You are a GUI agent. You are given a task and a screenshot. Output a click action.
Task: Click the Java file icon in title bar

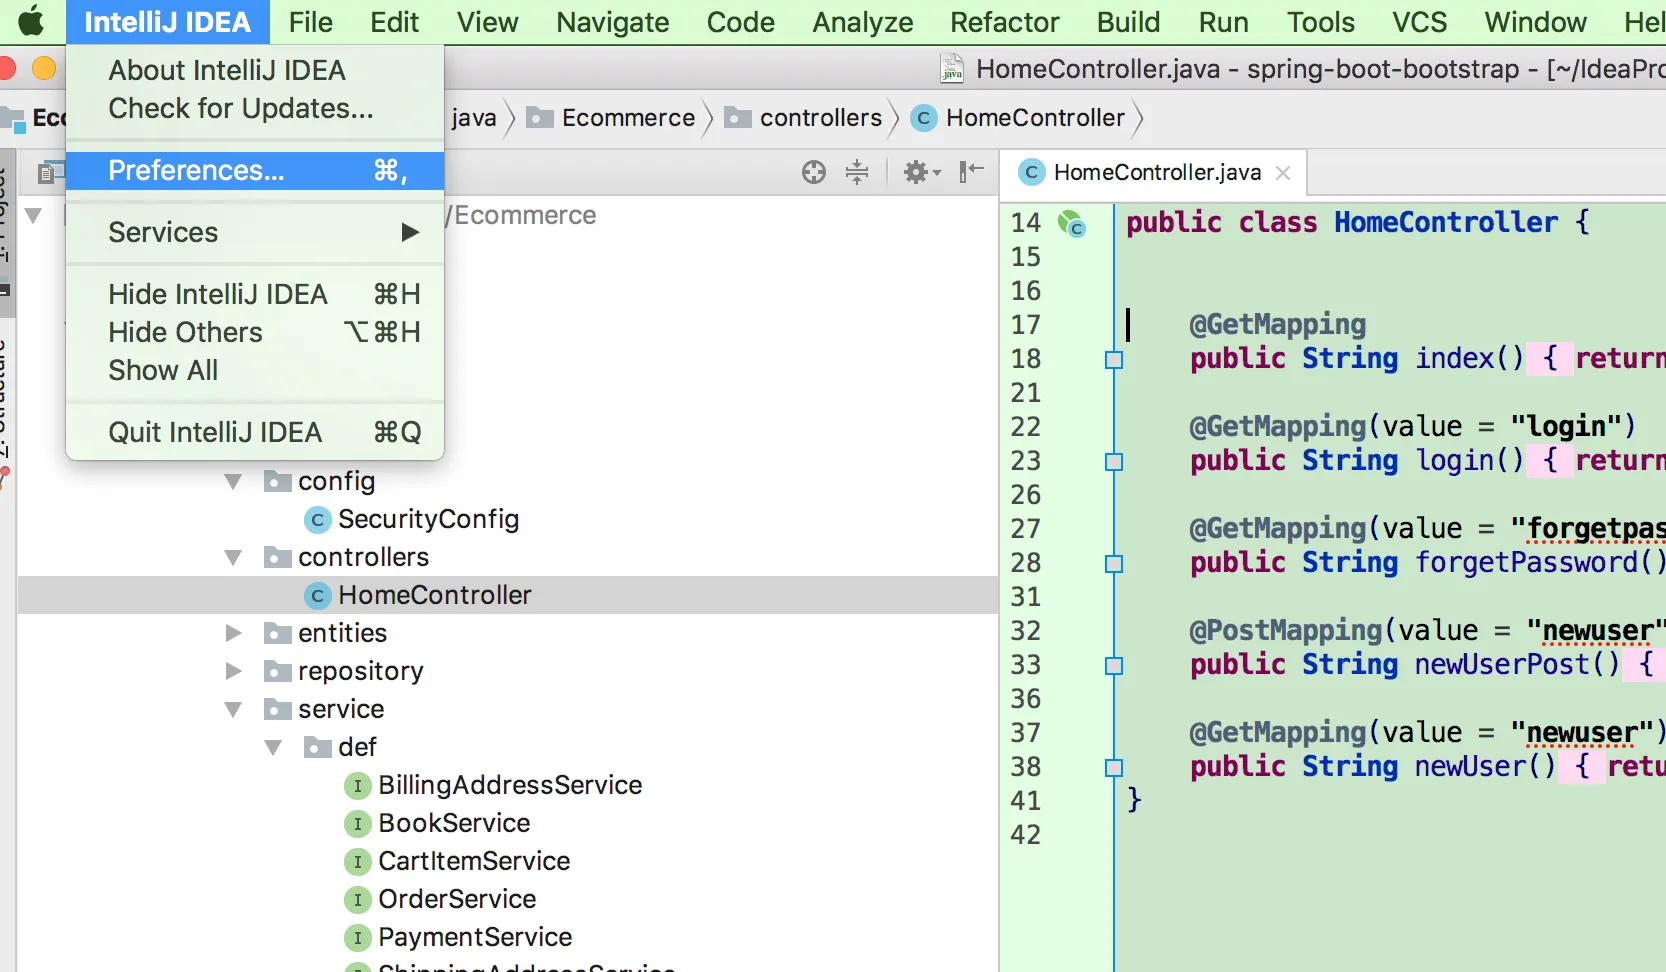tap(952, 68)
